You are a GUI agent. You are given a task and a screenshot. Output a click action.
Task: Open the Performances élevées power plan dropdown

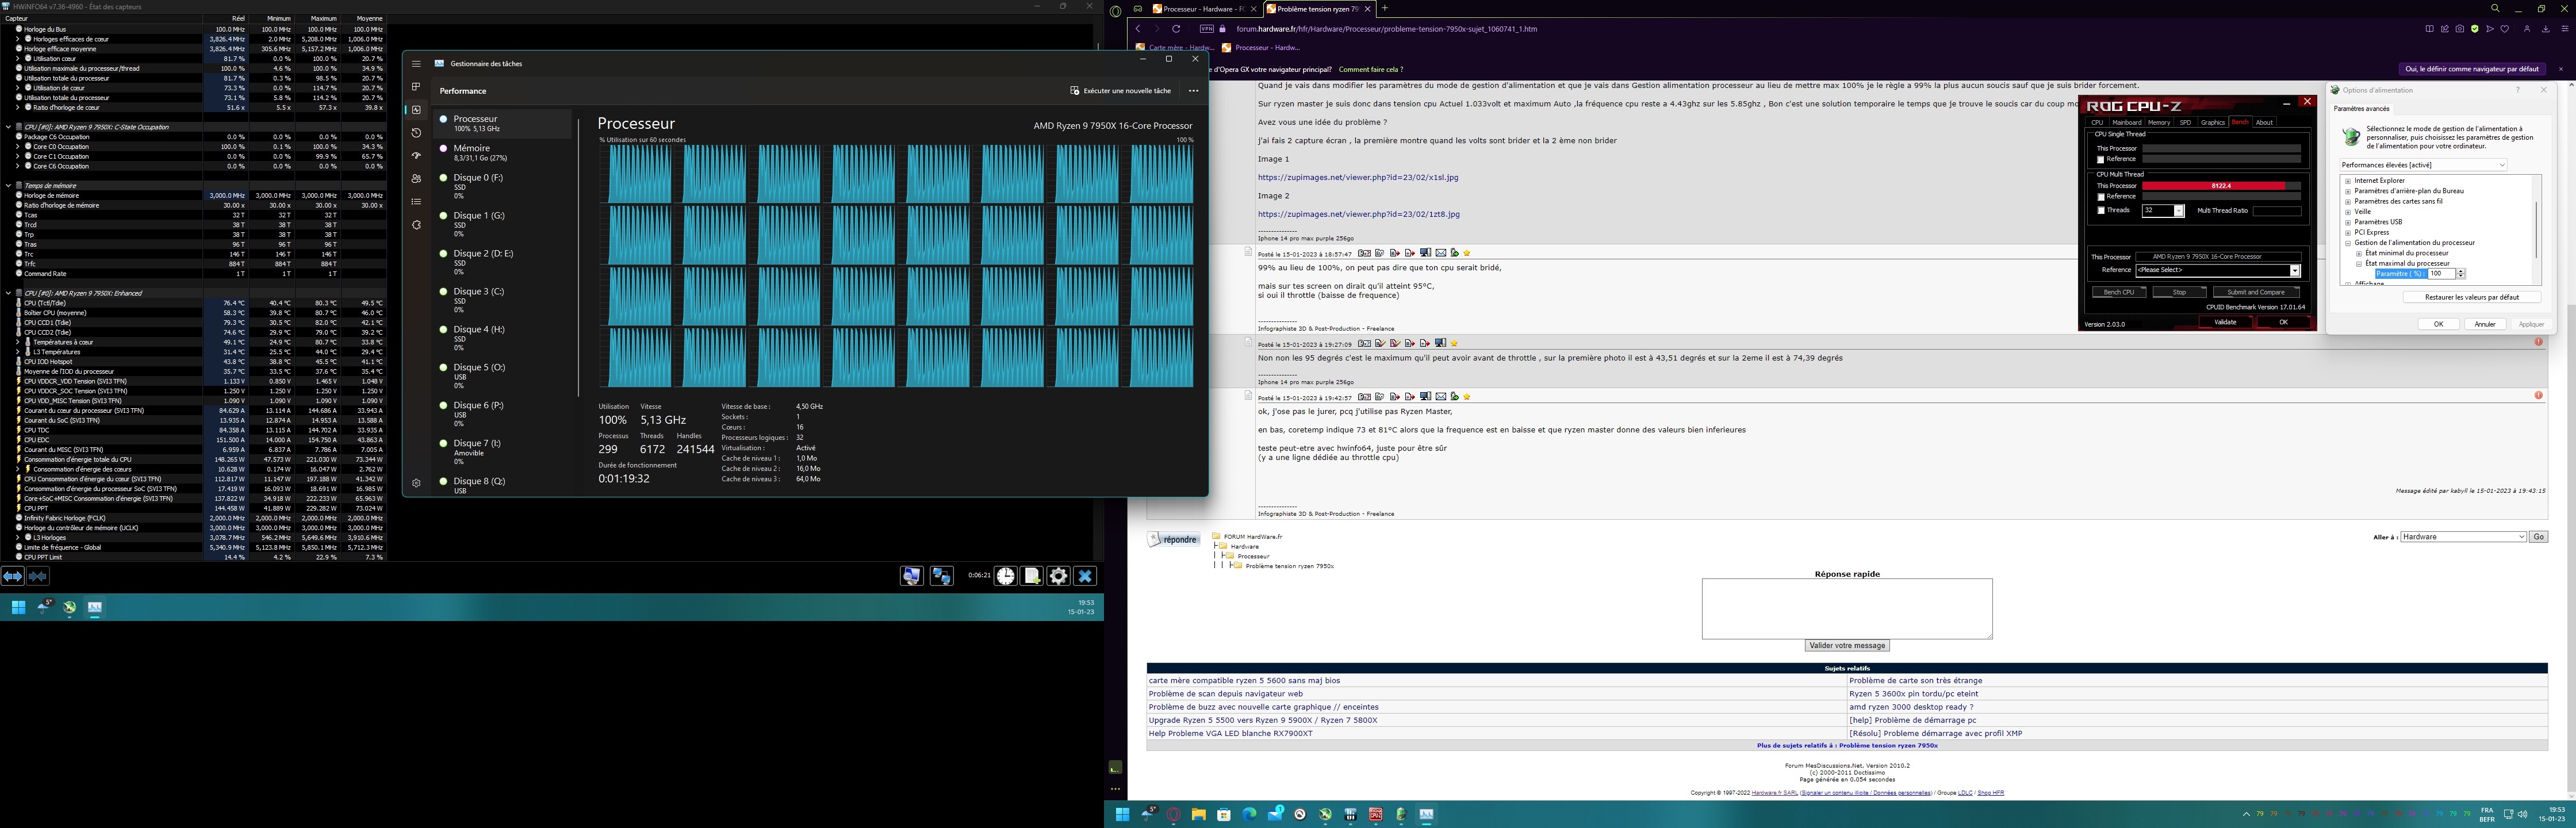coord(2423,165)
